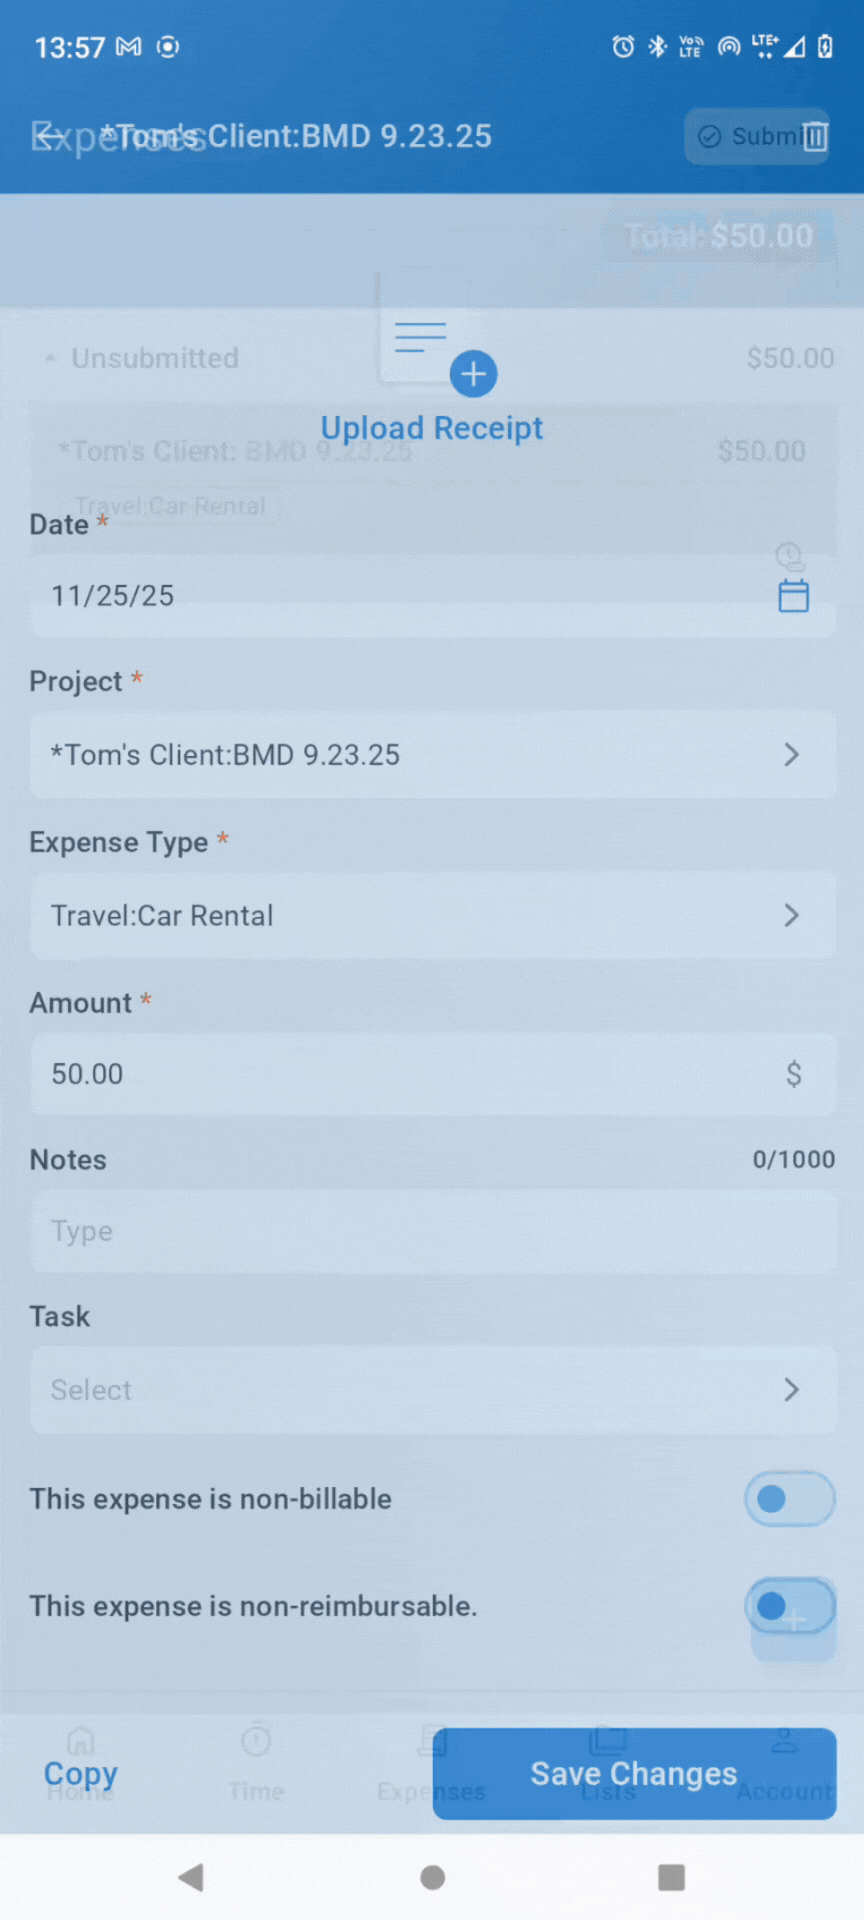
Task: Open the Task Select dropdown
Action: pos(433,1390)
